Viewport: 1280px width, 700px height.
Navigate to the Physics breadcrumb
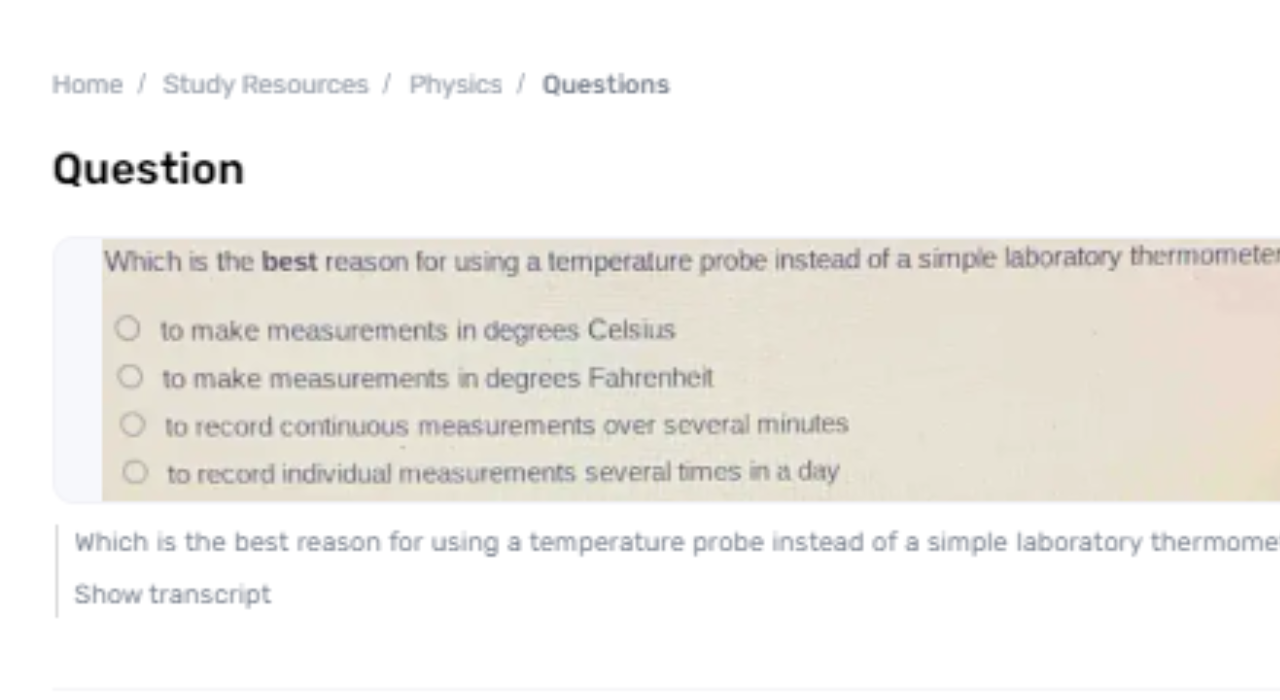click(455, 85)
